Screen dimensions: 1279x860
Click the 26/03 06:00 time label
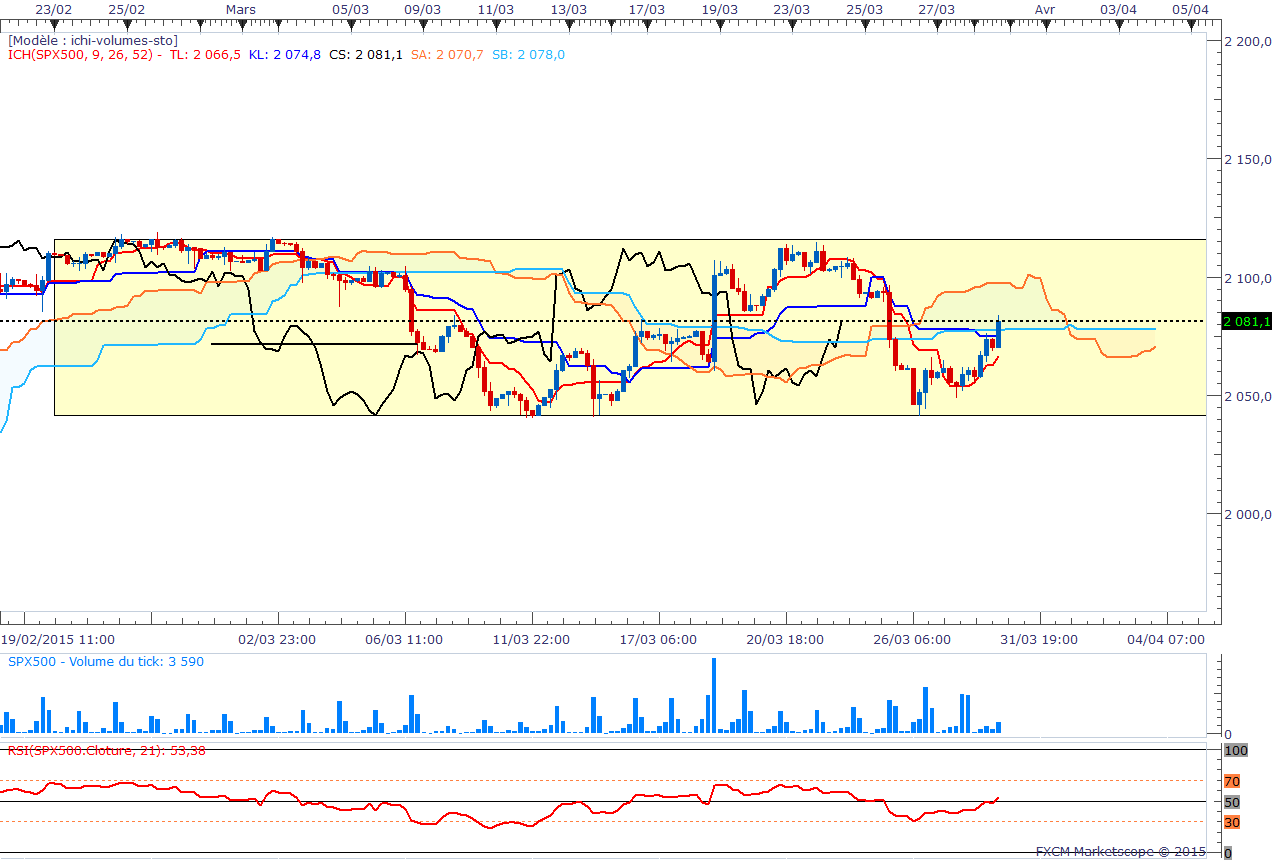point(912,639)
